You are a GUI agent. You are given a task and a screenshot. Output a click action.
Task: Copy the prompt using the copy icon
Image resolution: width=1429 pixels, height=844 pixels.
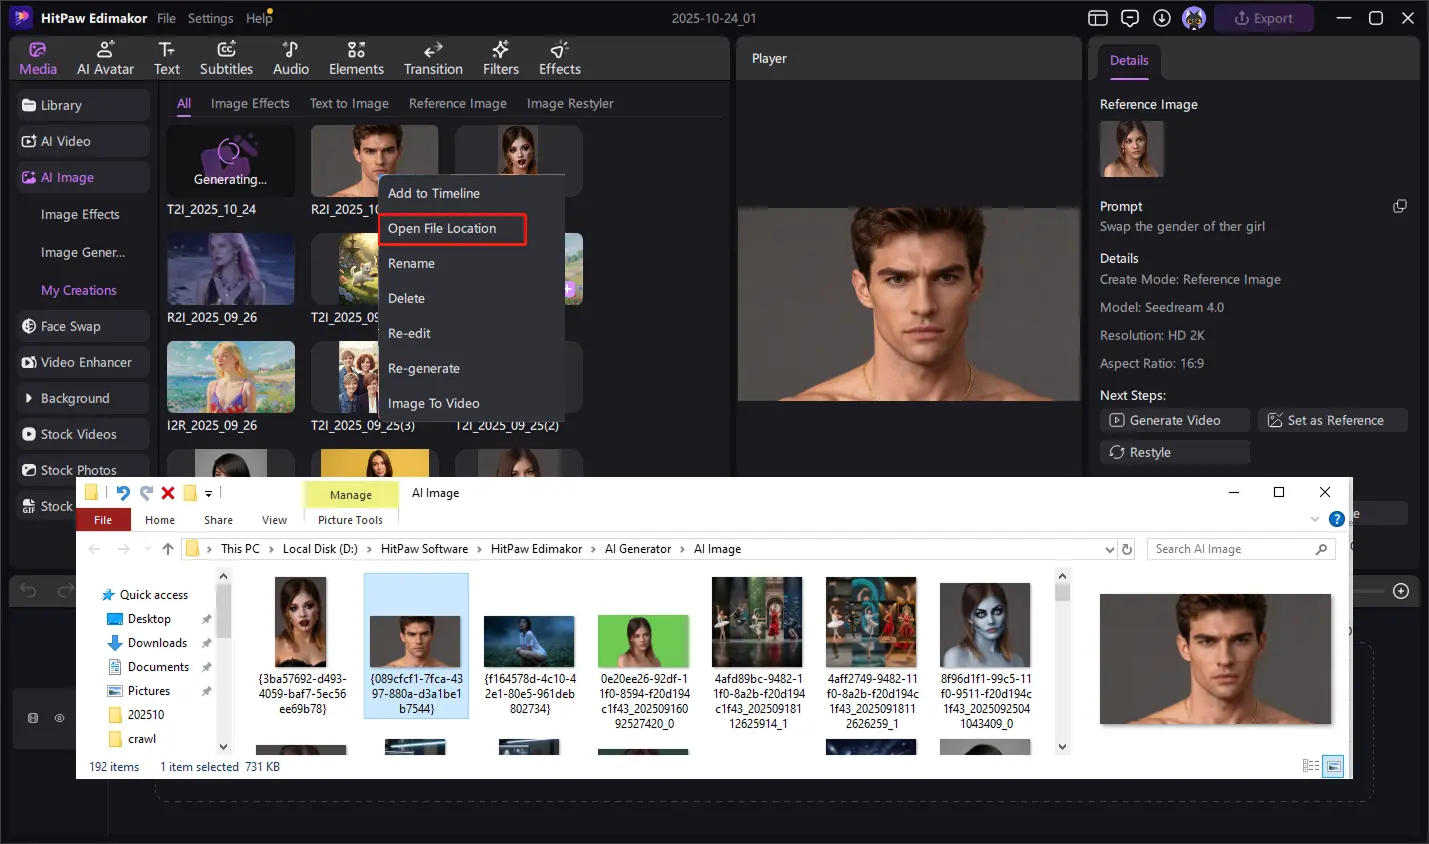point(1399,206)
